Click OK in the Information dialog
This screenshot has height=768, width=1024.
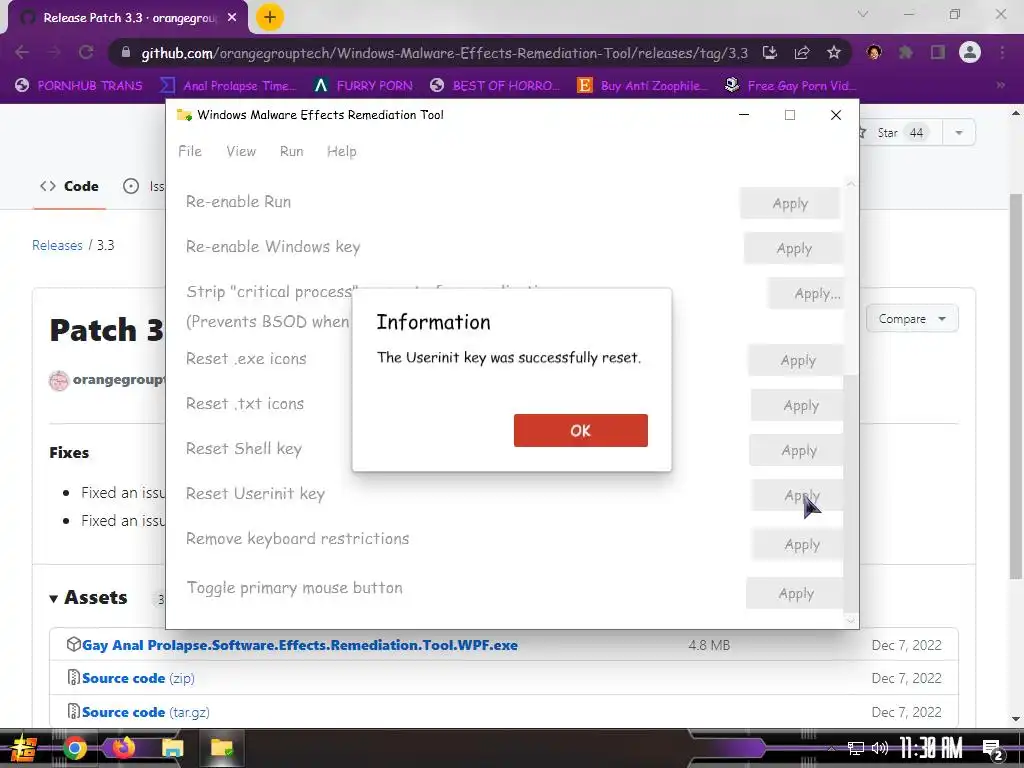click(x=581, y=430)
